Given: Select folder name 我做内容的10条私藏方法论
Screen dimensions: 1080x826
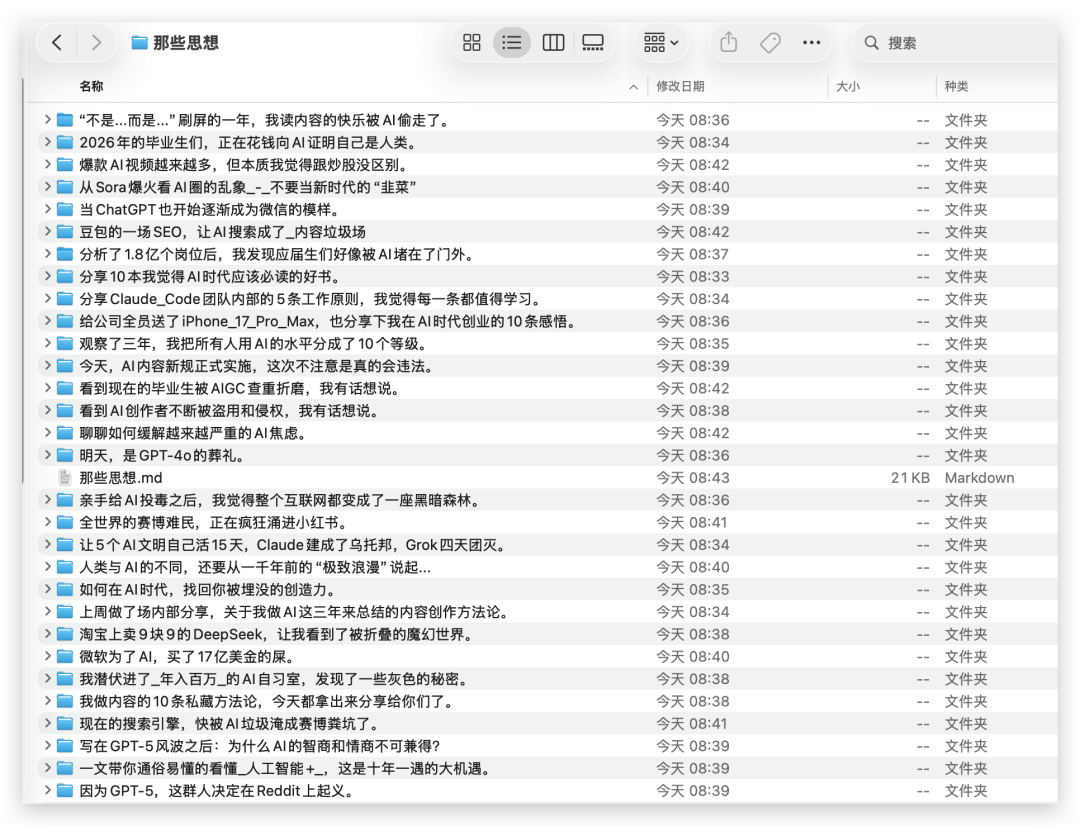Looking at the screenshot, I should 269,701.
